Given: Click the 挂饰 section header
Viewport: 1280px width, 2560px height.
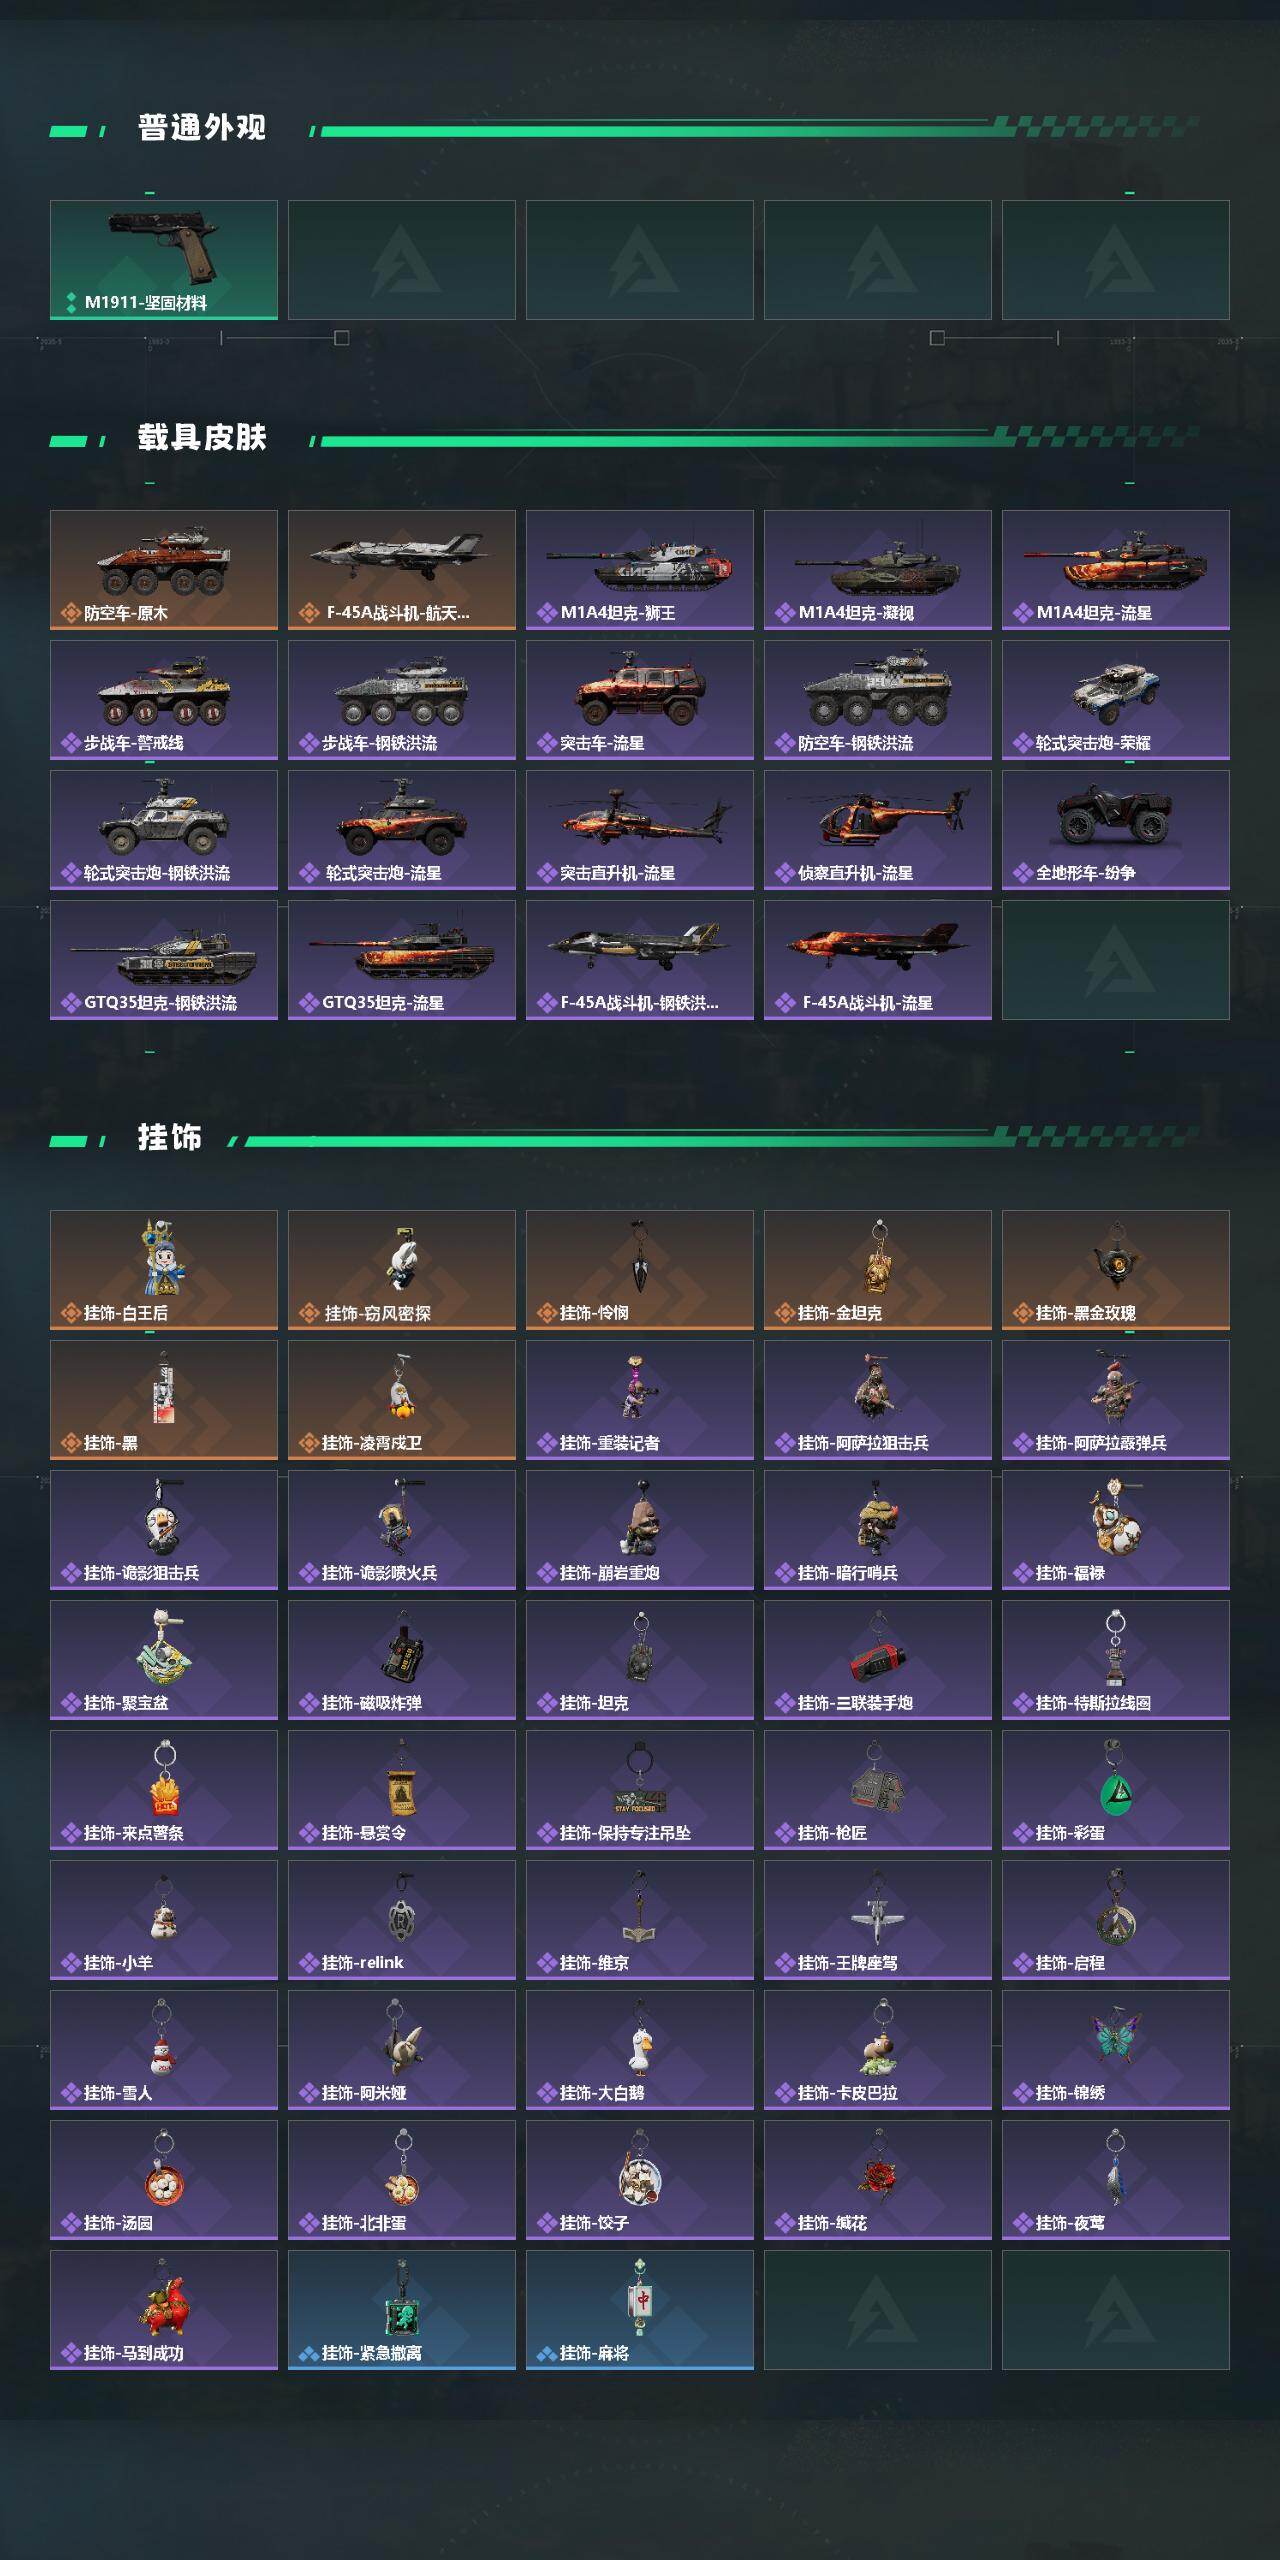Looking at the screenshot, I should click(x=170, y=1138).
